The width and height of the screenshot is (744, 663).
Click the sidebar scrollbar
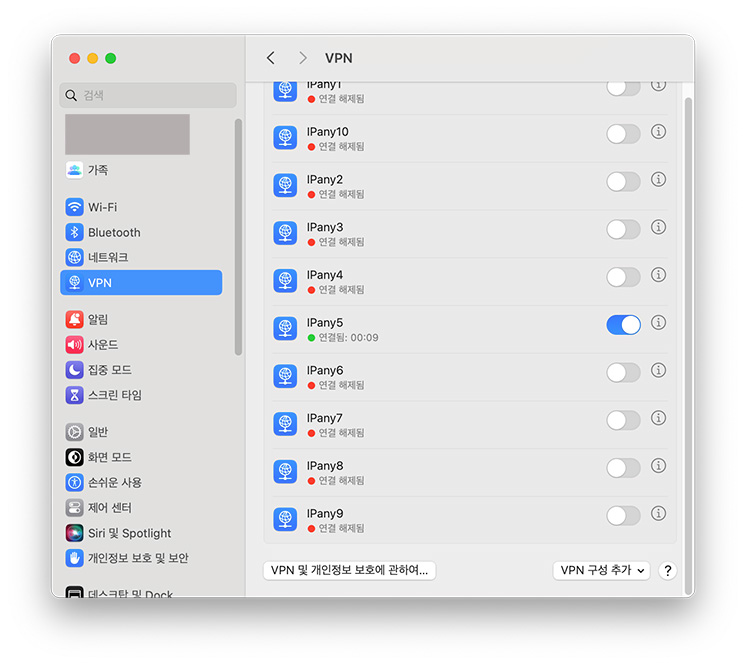click(238, 236)
